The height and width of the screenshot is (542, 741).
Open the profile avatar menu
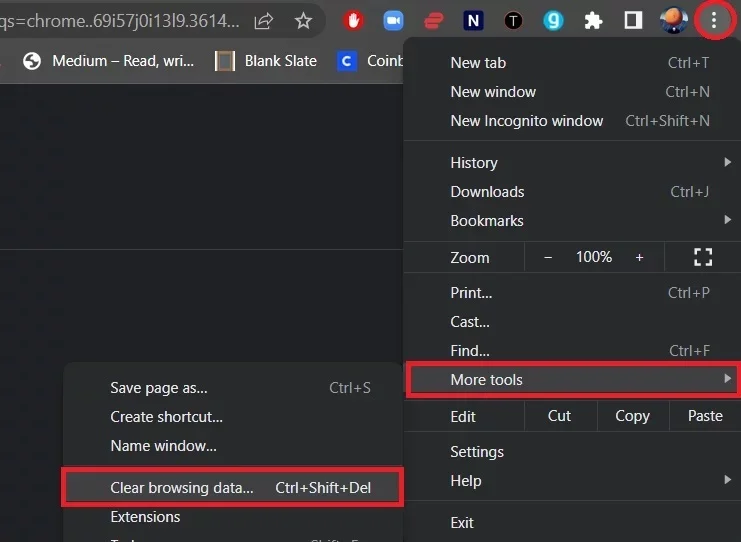(673, 21)
